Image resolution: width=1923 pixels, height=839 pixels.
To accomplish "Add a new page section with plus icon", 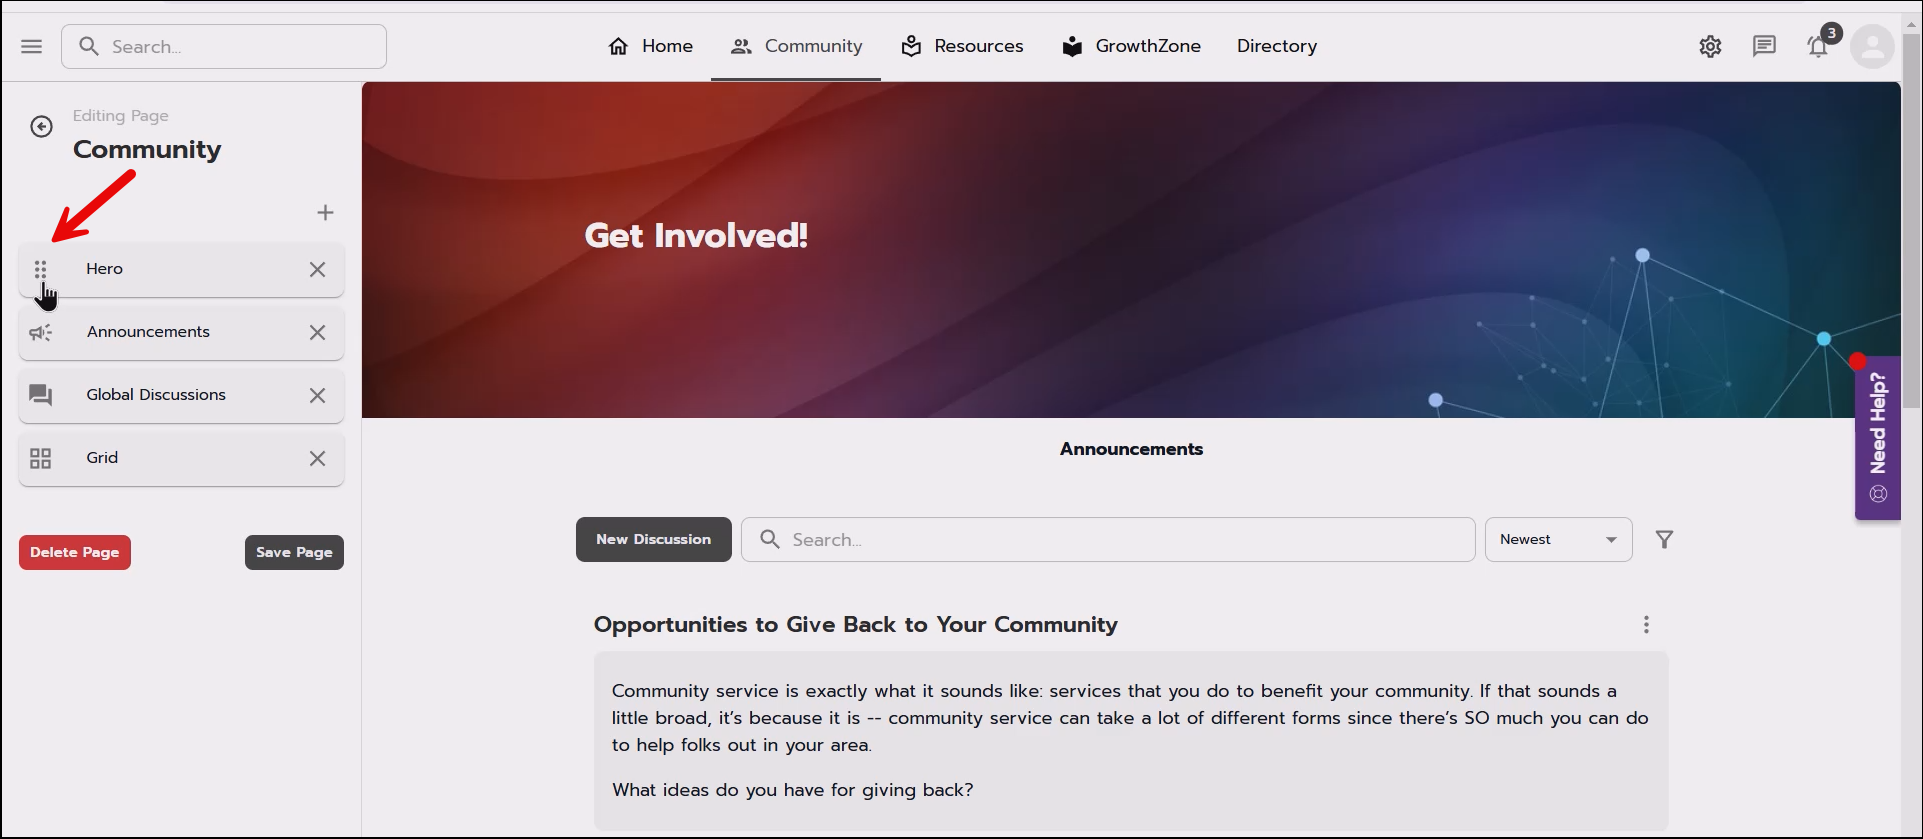I will coord(325,213).
